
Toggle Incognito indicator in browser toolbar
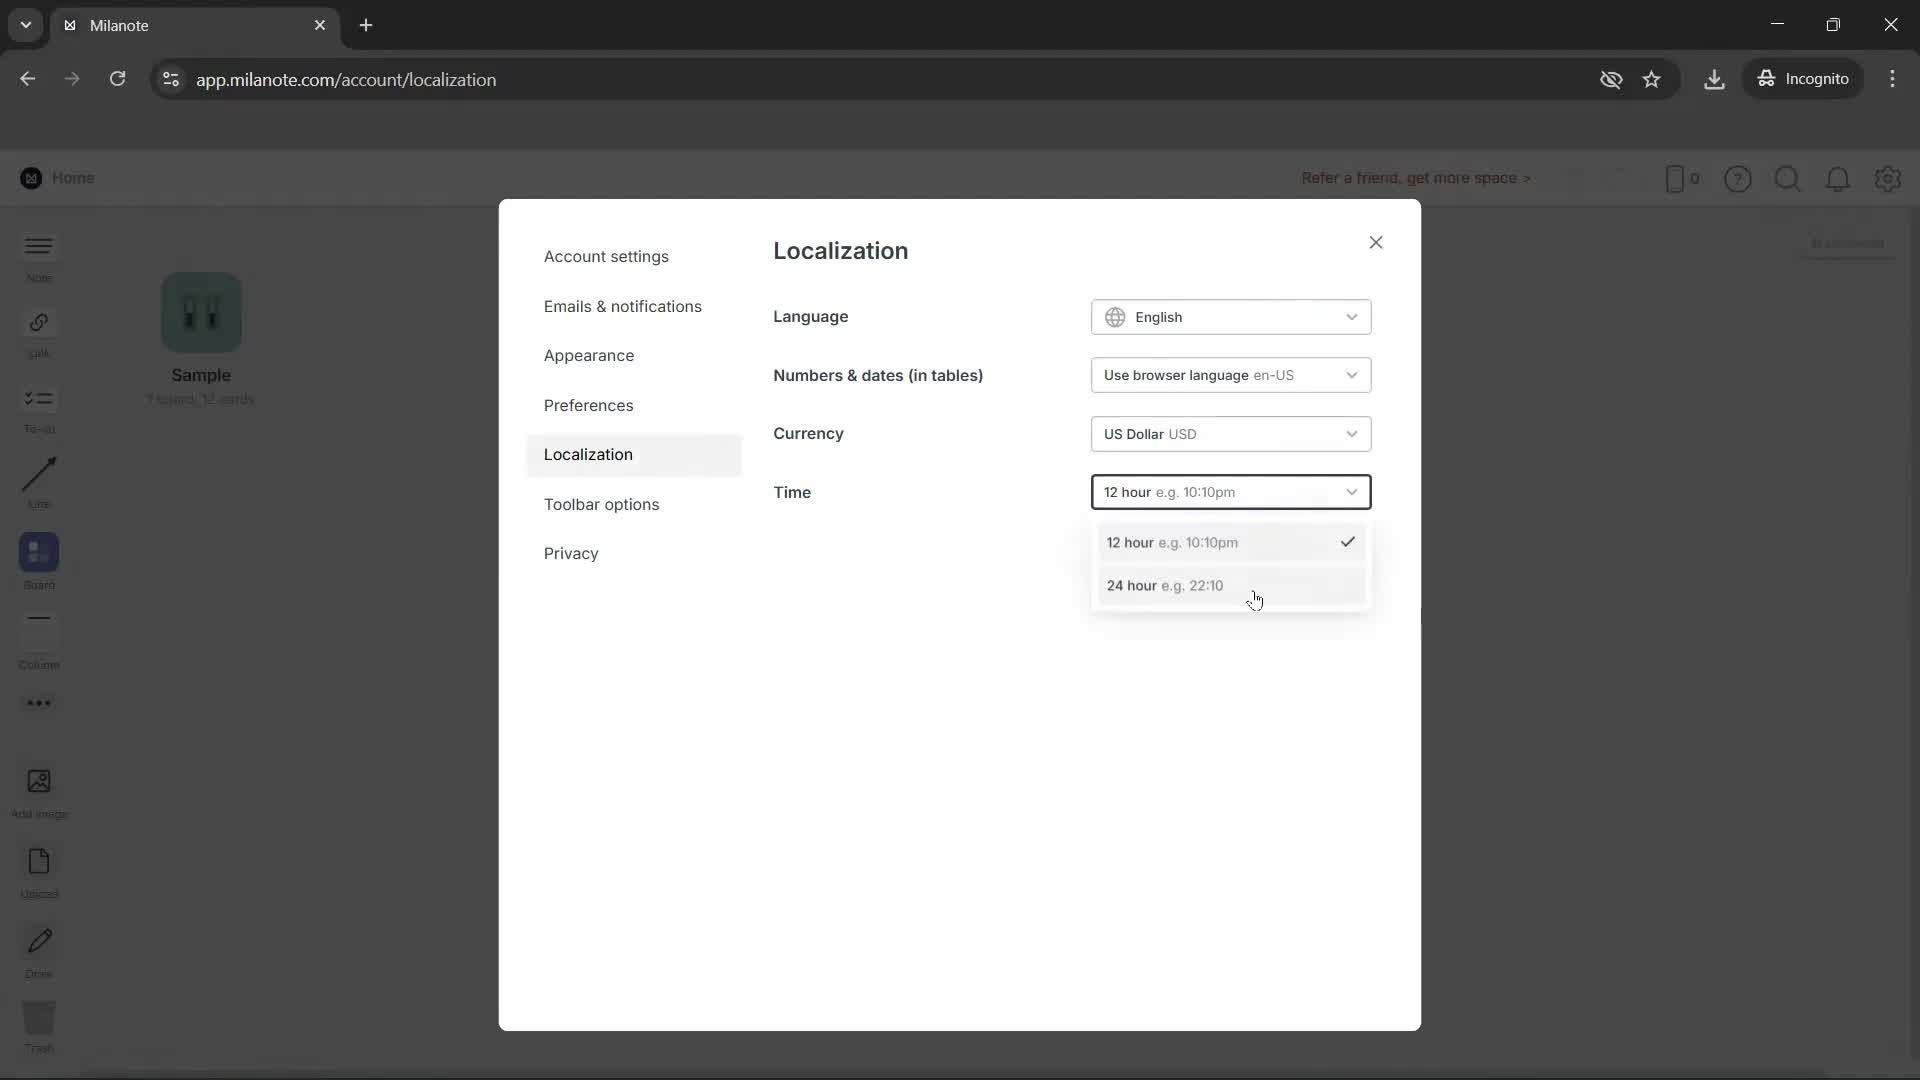coord(1804,79)
